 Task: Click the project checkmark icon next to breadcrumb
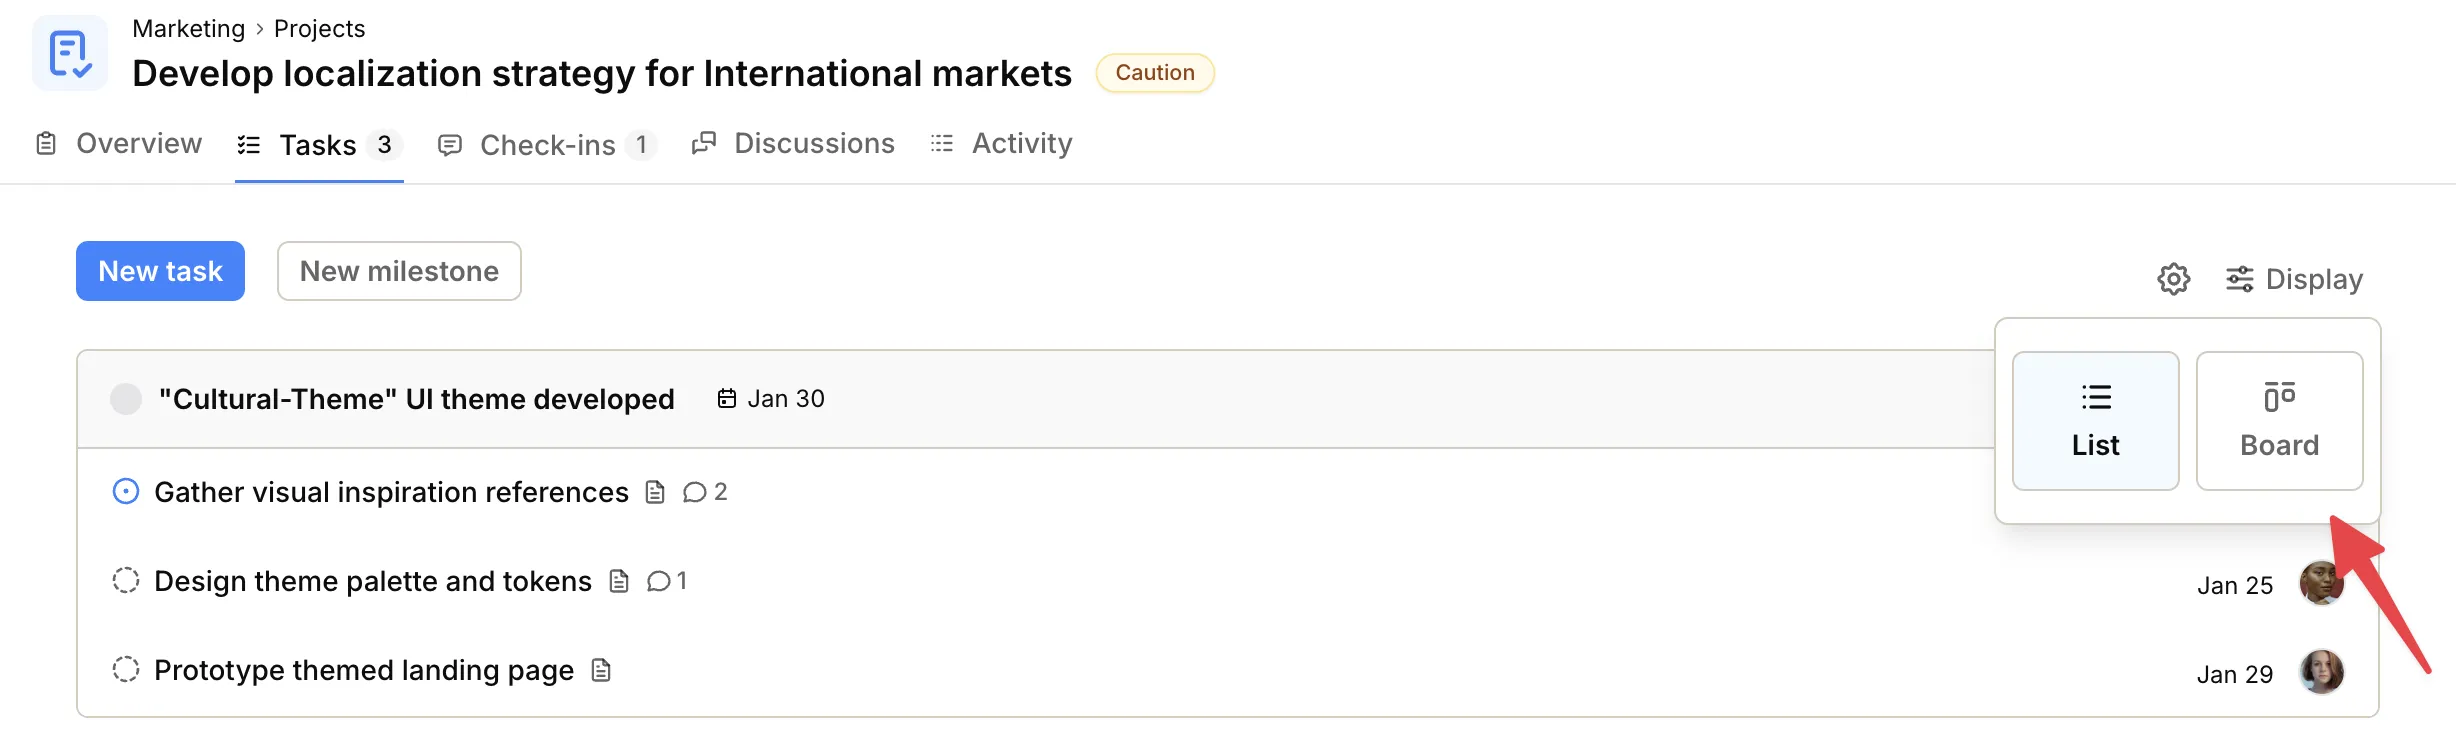pos(70,52)
